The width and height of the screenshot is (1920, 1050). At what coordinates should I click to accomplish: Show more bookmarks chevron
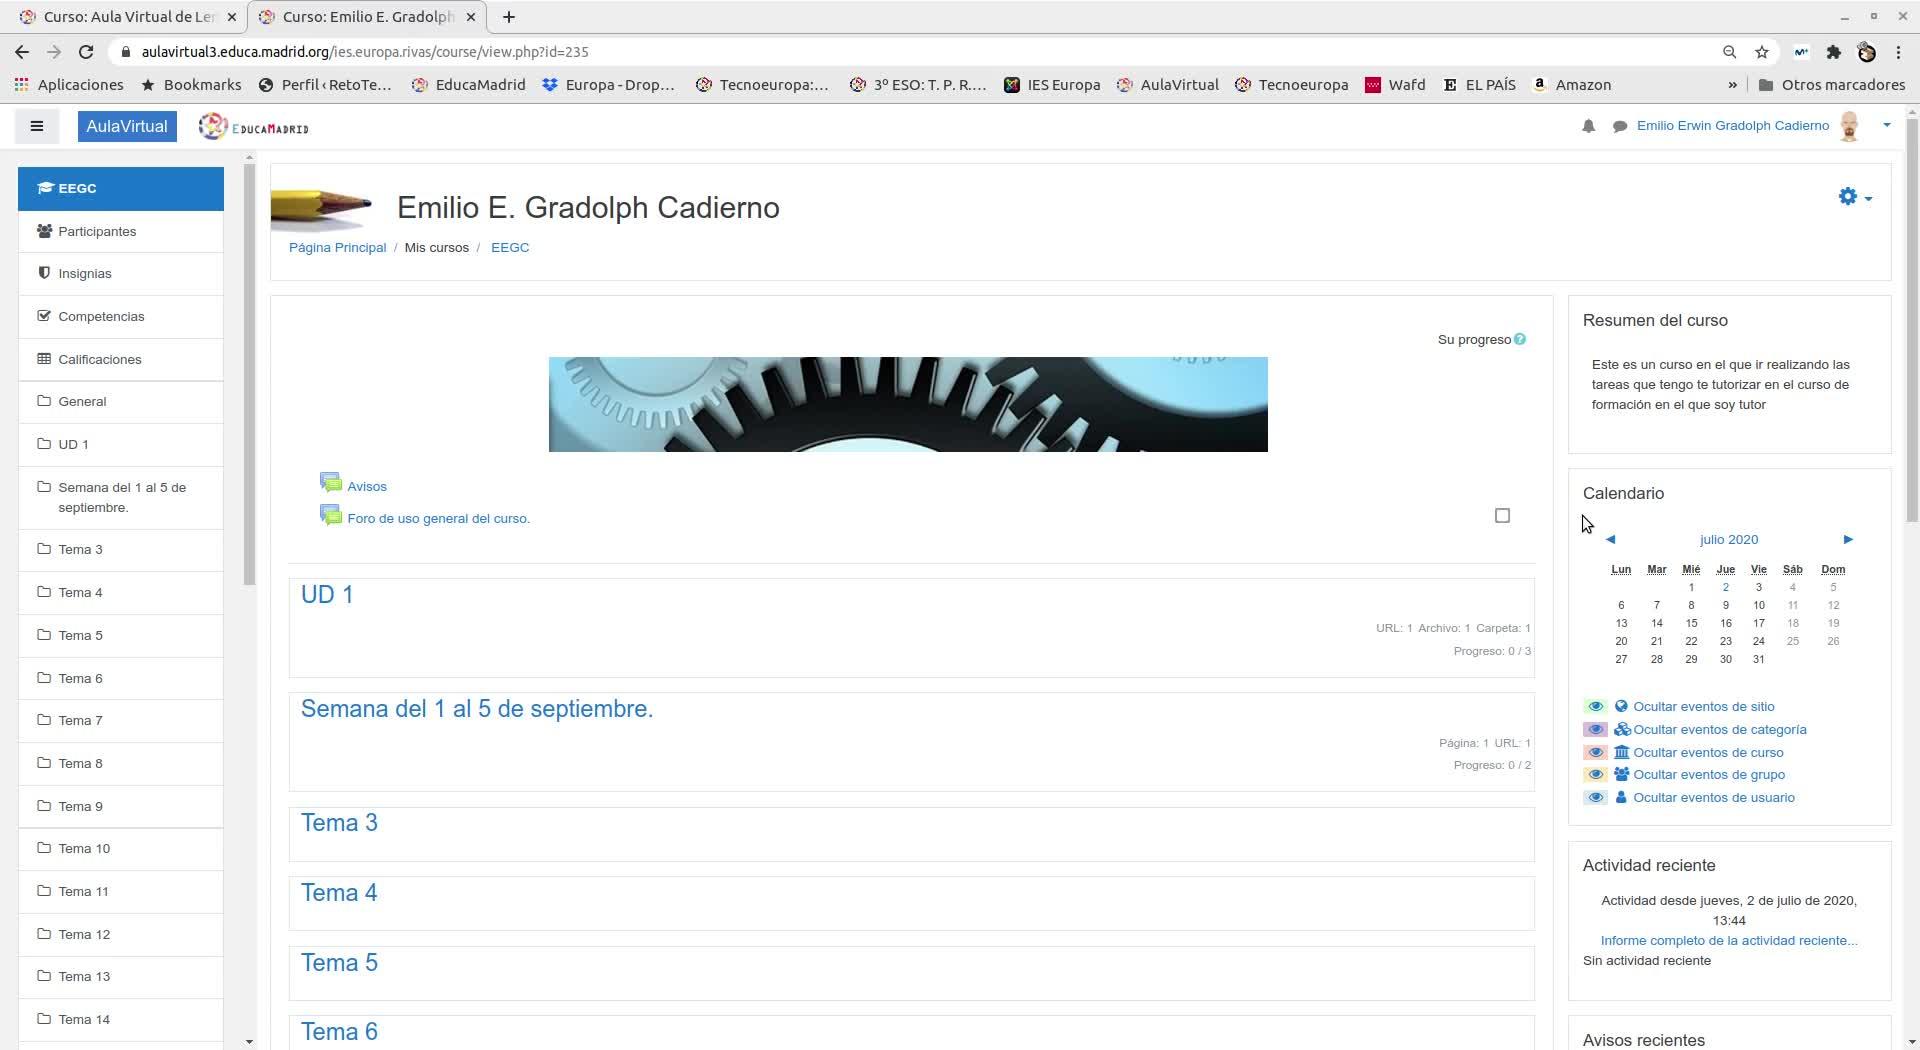(x=1732, y=85)
